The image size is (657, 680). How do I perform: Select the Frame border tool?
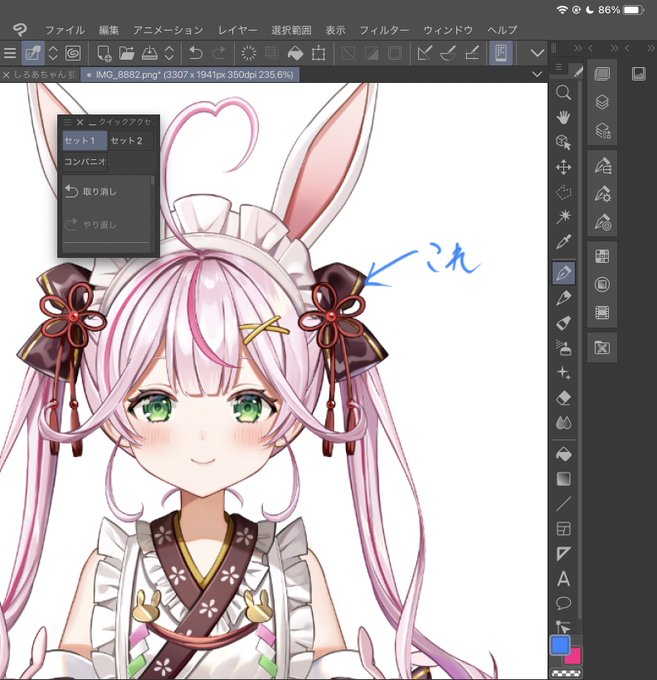(563, 529)
